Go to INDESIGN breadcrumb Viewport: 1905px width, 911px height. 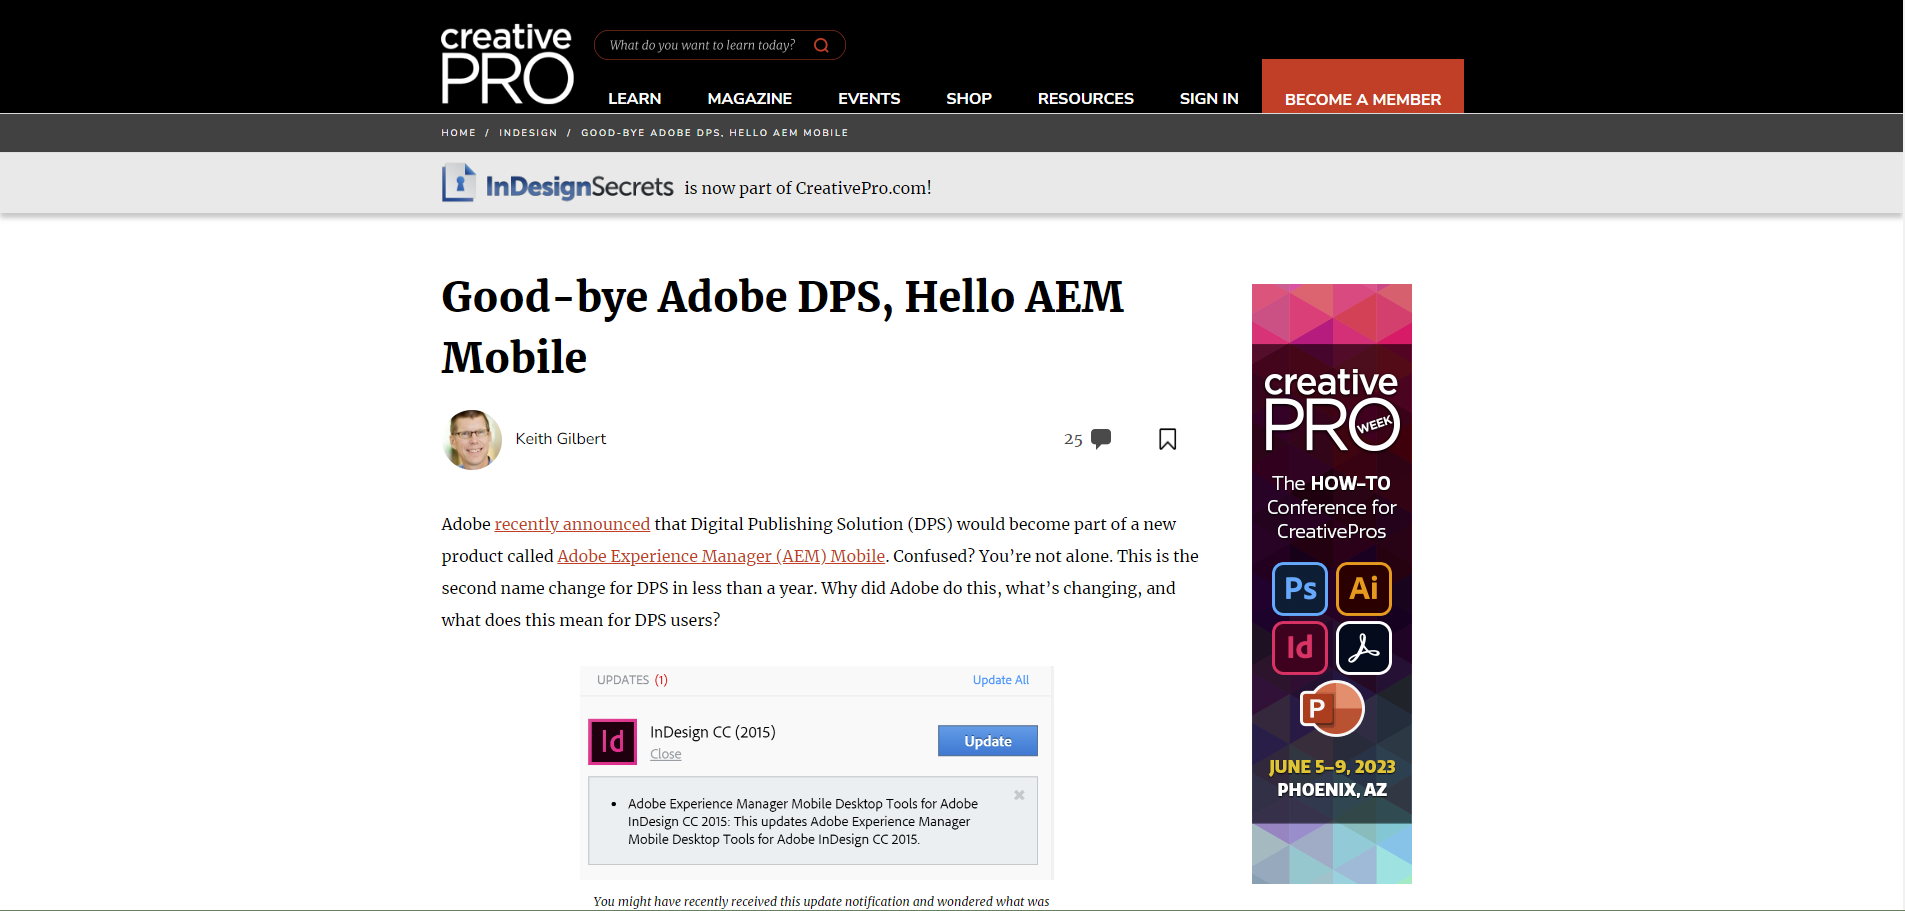tap(528, 132)
